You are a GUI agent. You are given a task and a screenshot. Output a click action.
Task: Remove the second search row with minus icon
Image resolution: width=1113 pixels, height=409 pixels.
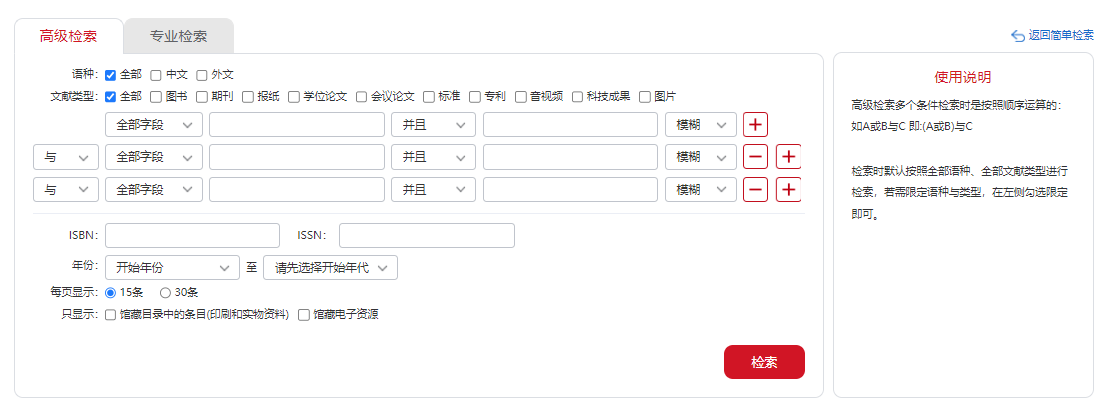click(x=755, y=157)
